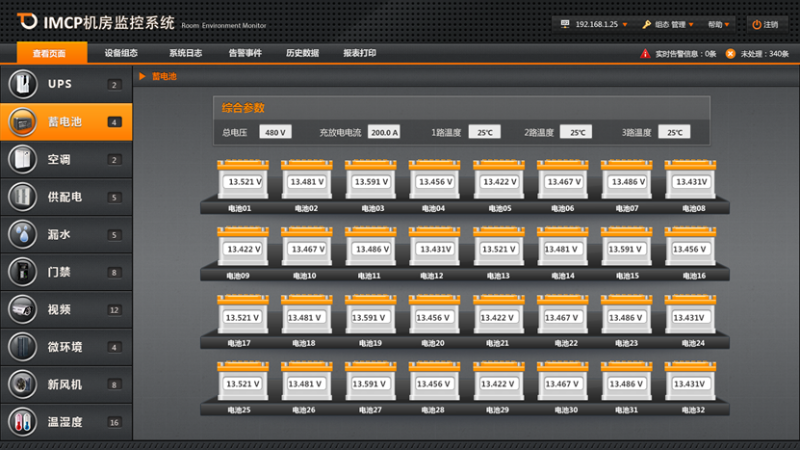Select the 新风机 fresh air fan icon
Viewport: 800px width, 450px height.
click(22, 384)
